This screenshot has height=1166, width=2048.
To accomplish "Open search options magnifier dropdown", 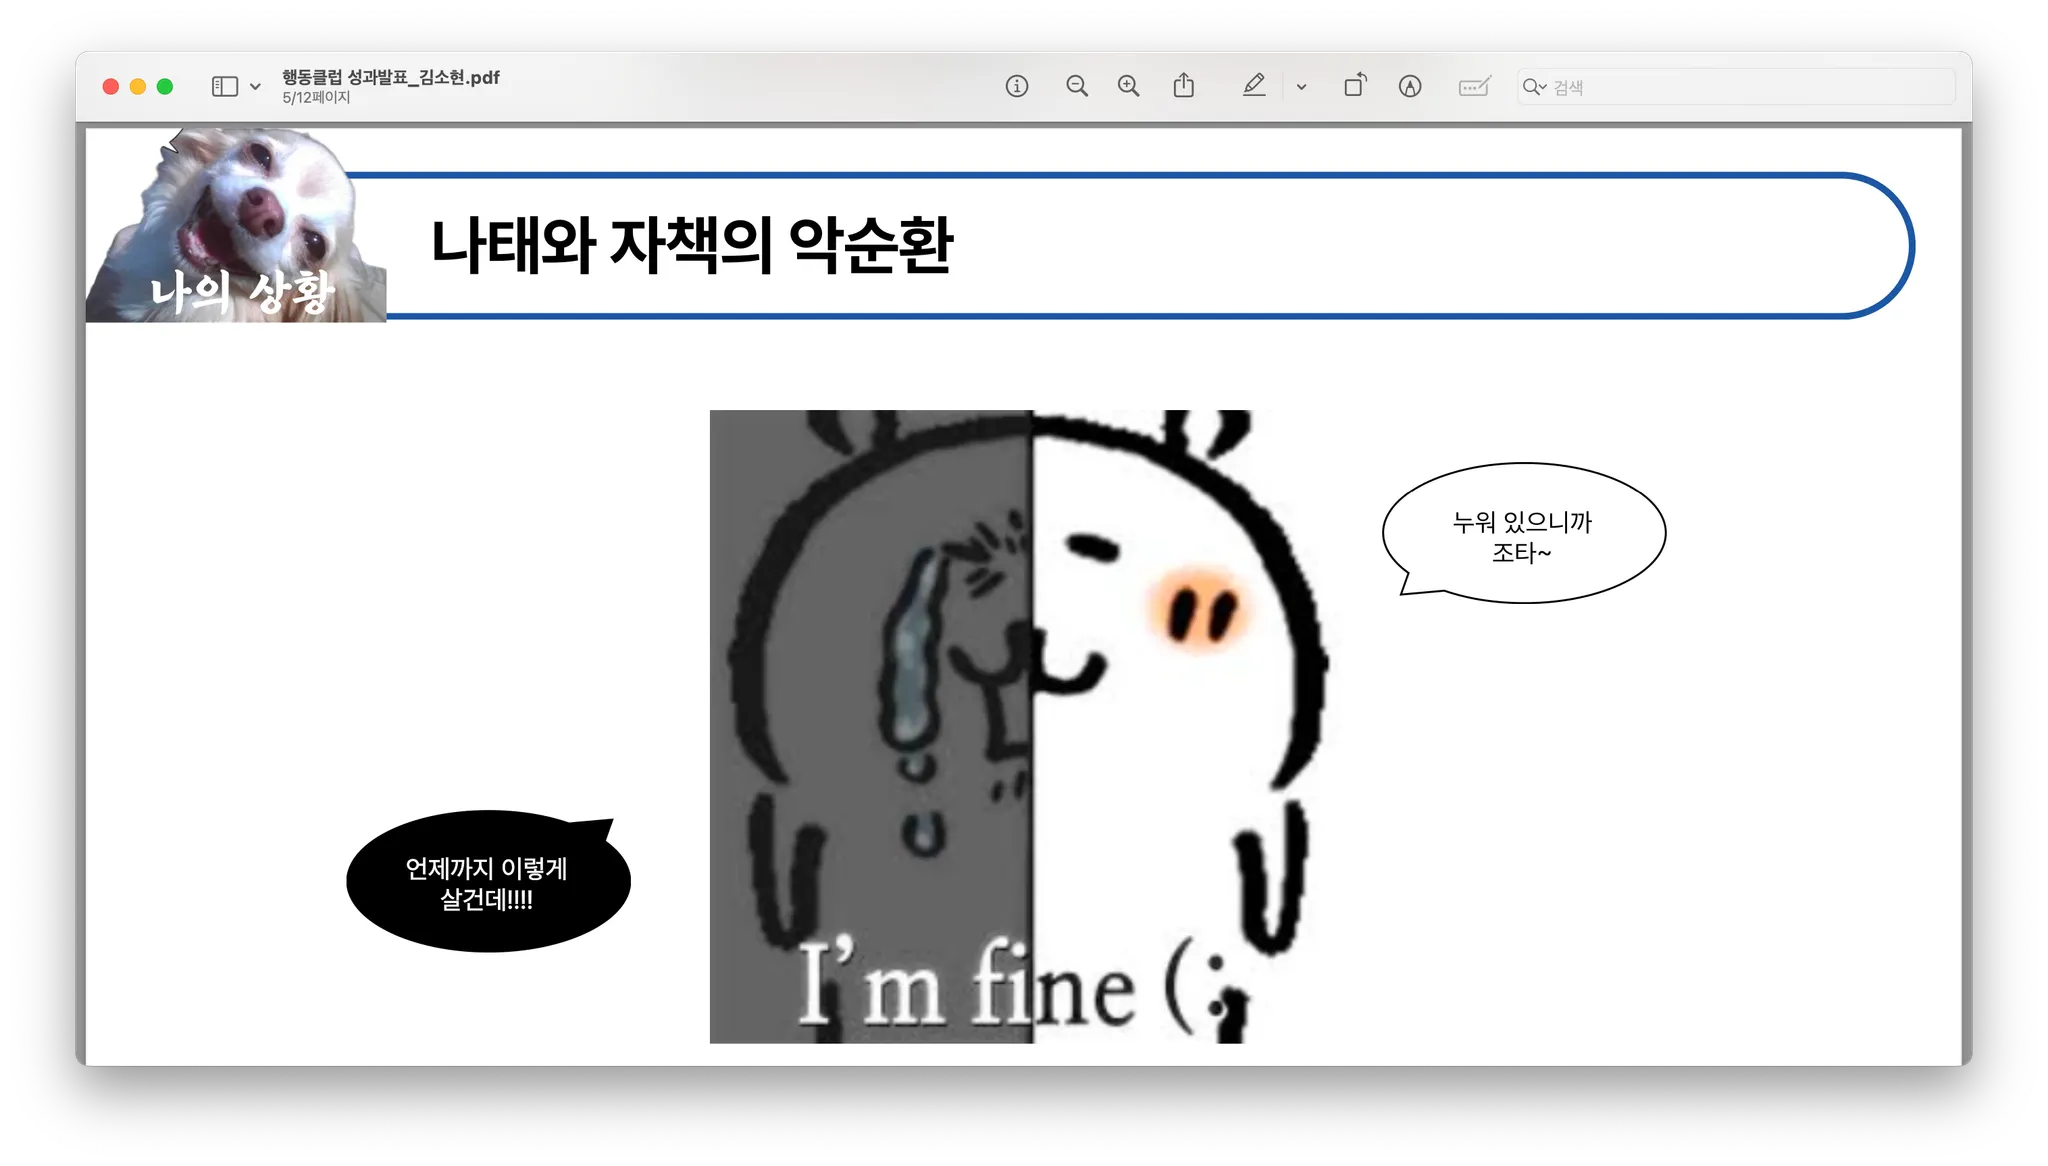I will point(1534,87).
